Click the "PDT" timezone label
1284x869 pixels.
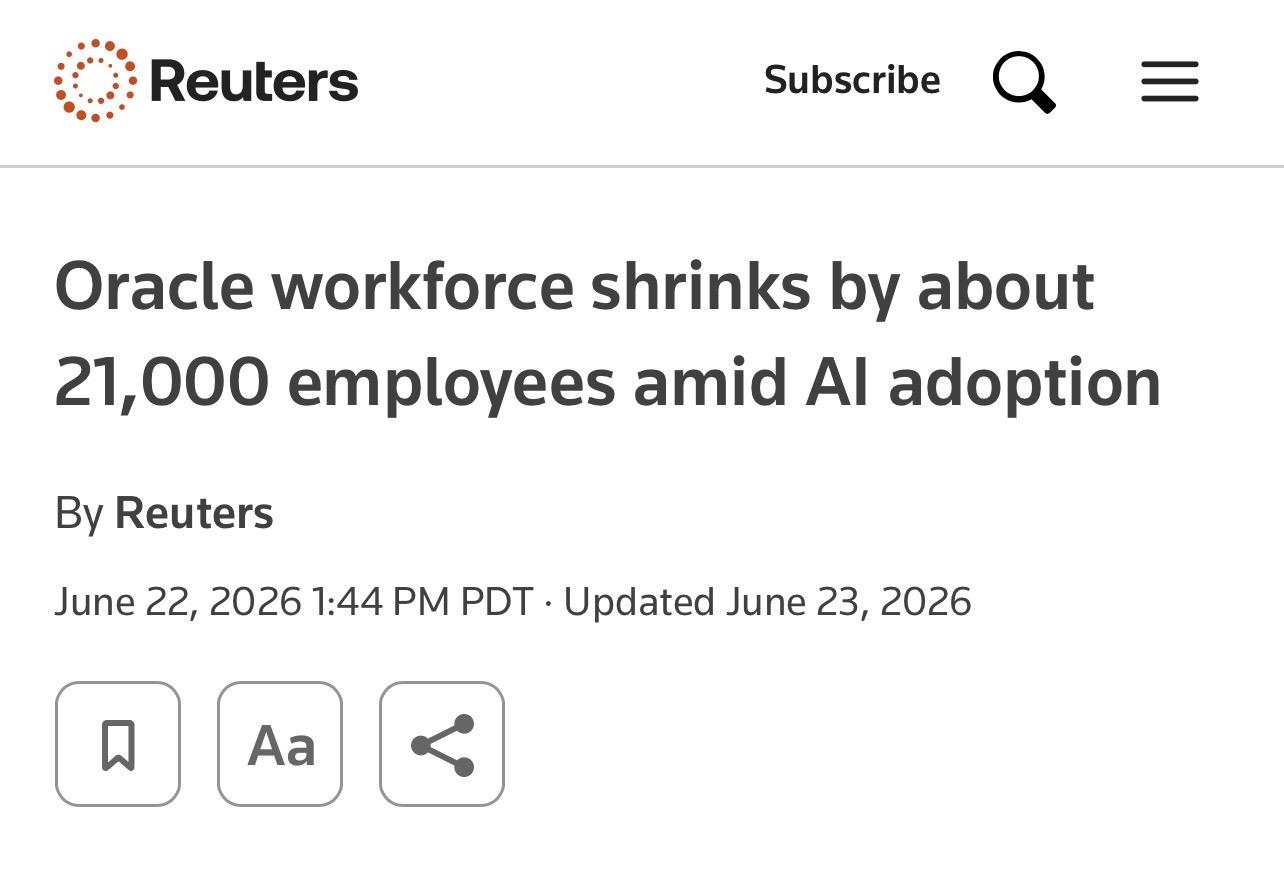(497, 602)
